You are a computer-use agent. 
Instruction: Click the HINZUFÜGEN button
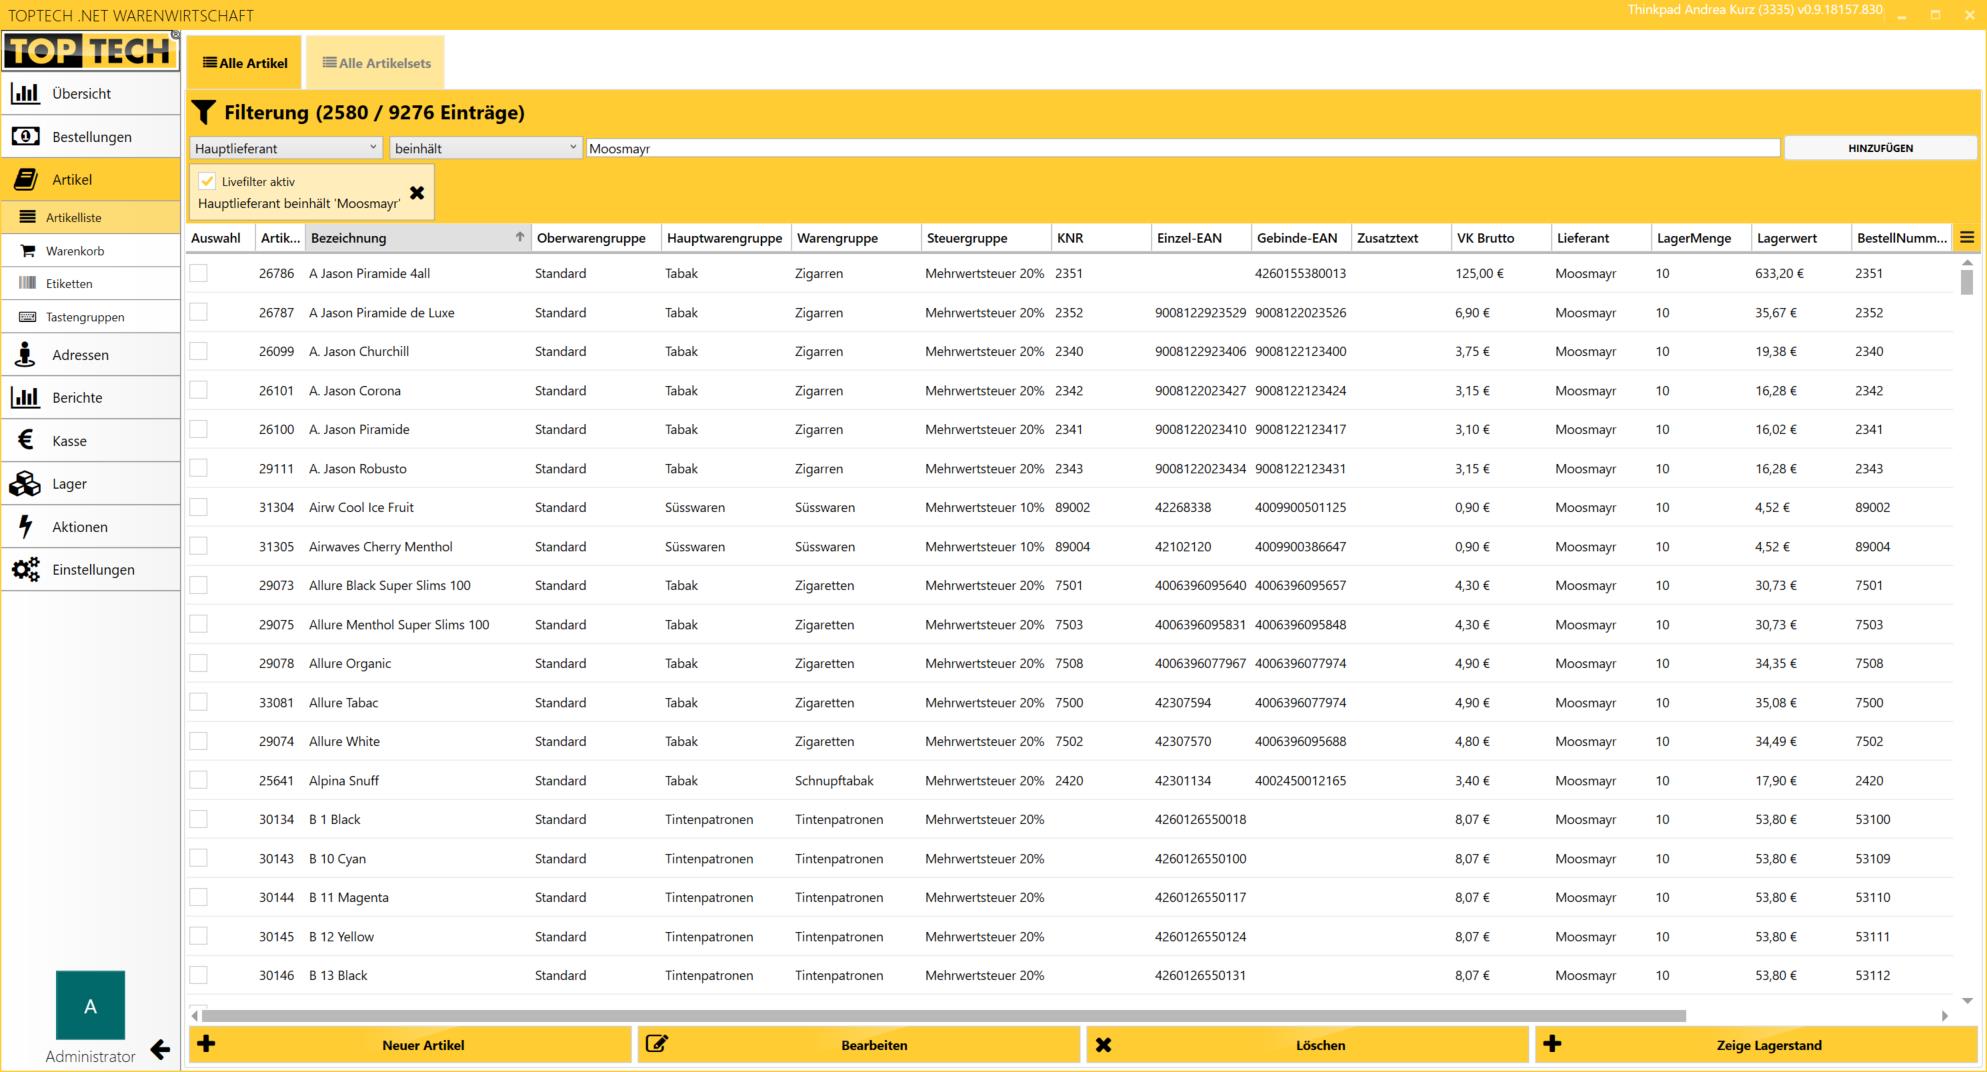point(1880,148)
